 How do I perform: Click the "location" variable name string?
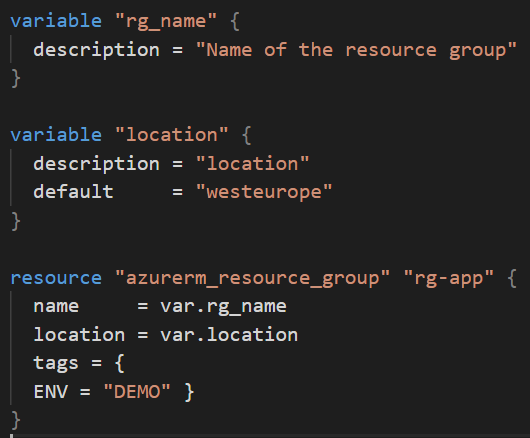point(171,135)
